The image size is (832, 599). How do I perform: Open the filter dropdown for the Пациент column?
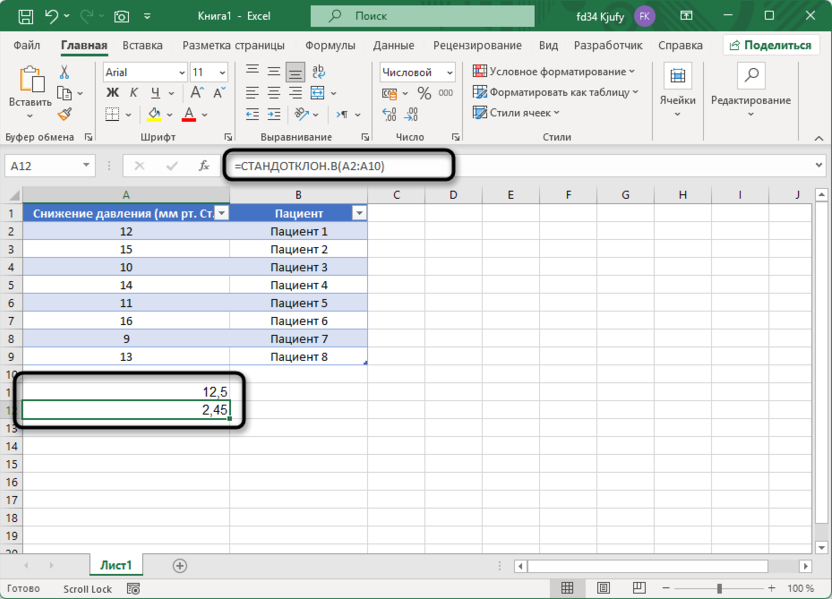(359, 213)
